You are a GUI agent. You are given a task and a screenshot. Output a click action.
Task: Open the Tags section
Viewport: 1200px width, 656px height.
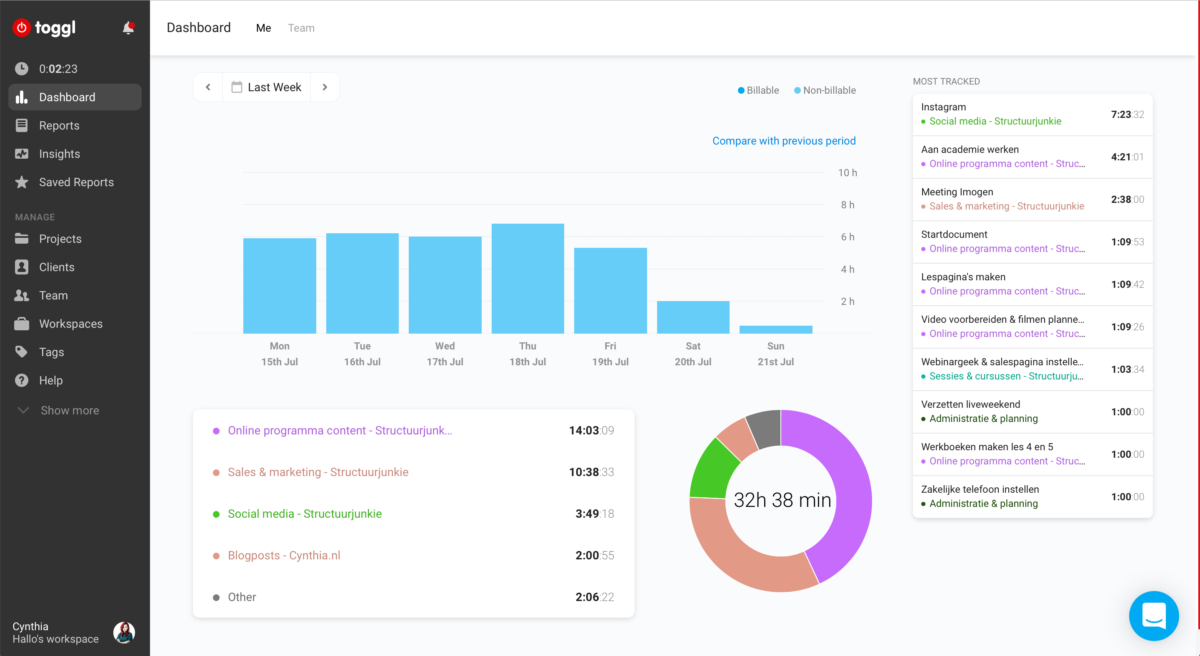(51, 352)
